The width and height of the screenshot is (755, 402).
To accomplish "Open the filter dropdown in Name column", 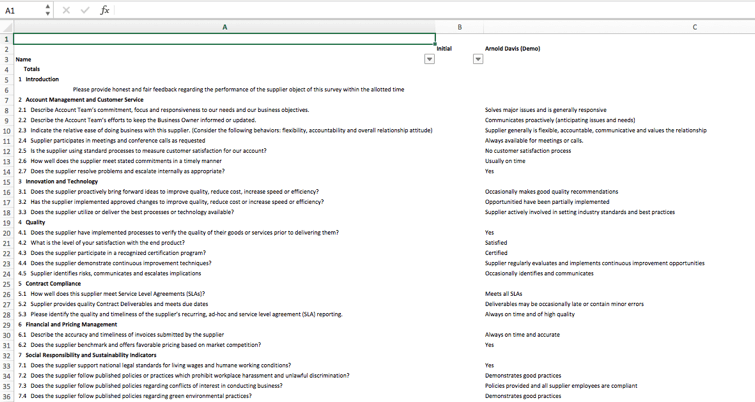I will click(430, 59).
